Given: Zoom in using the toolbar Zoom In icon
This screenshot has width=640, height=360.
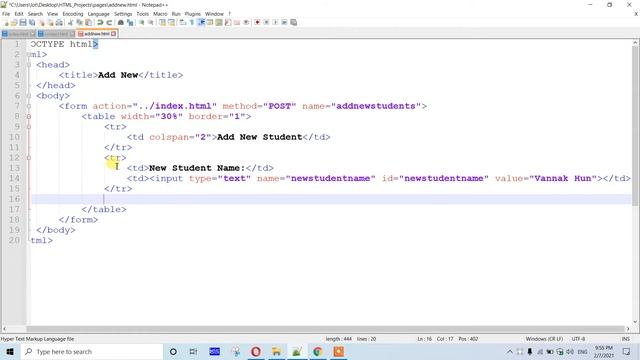Looking at the screenshot, I should coord(142,22).
